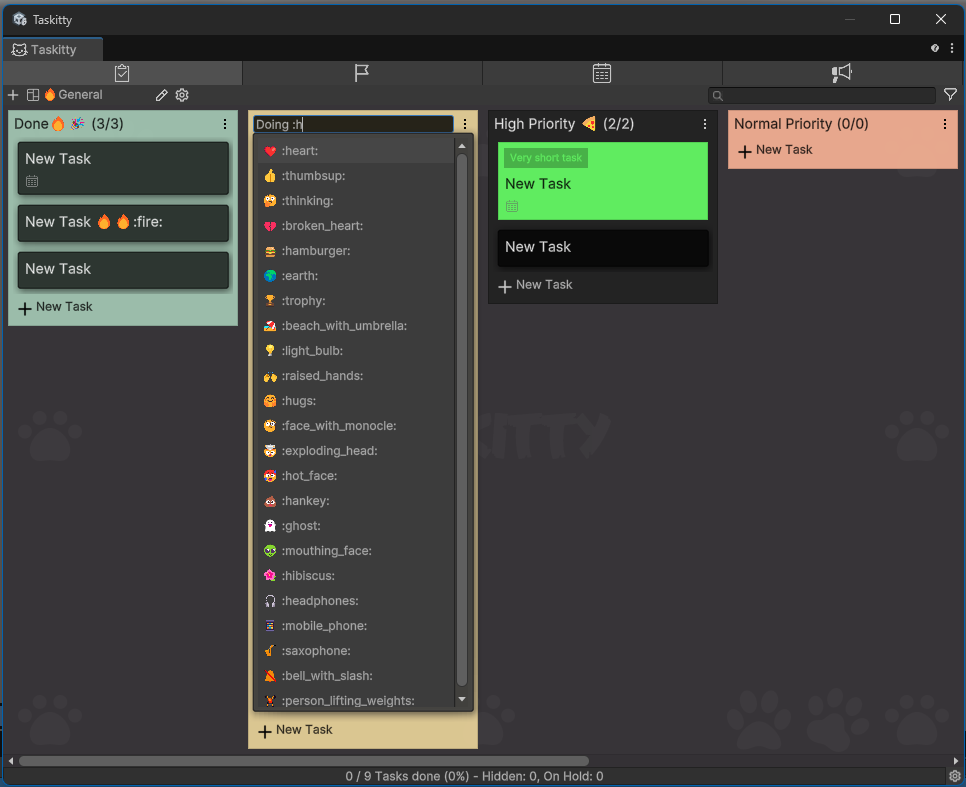Viewport: 966px width, 787px height.
Task: Open the calendar view tab
Action: 601,73
